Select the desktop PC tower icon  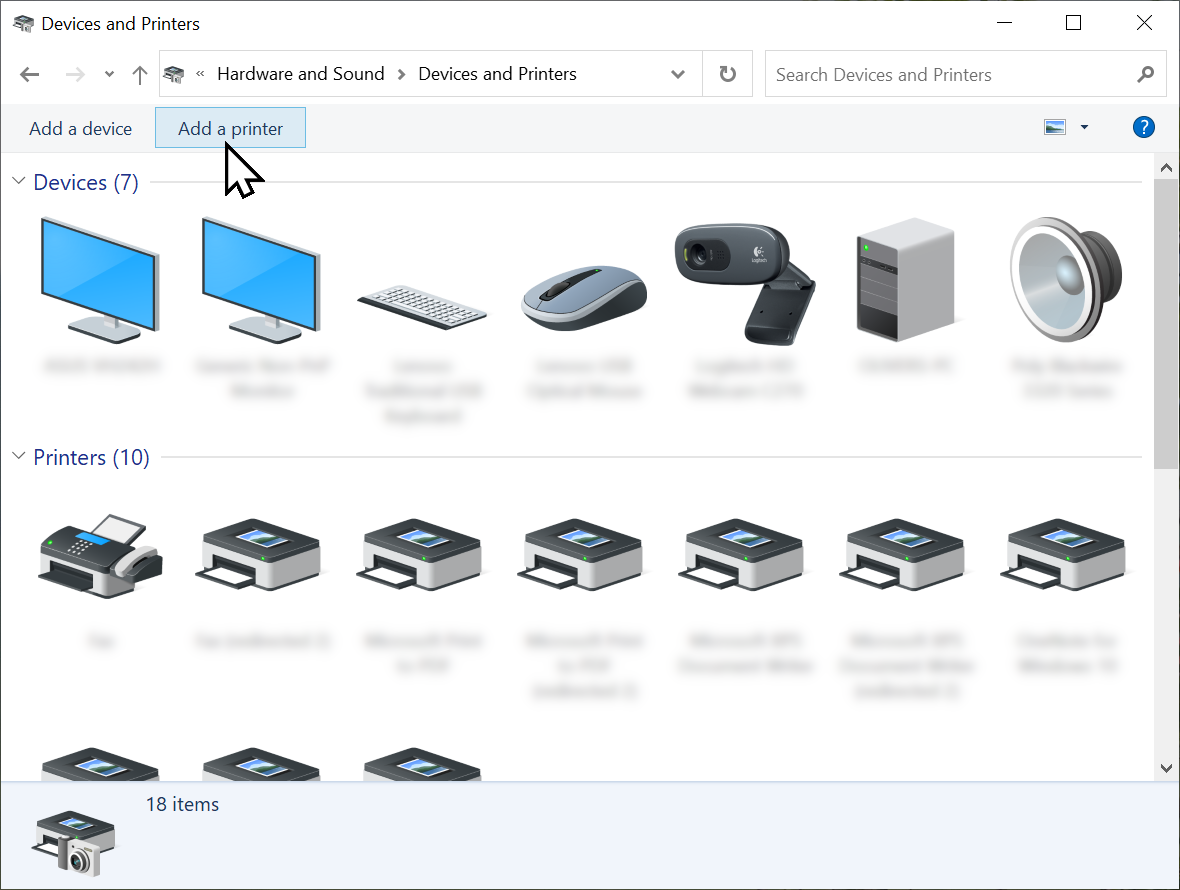pyautogui.click(x=905, y=280)
